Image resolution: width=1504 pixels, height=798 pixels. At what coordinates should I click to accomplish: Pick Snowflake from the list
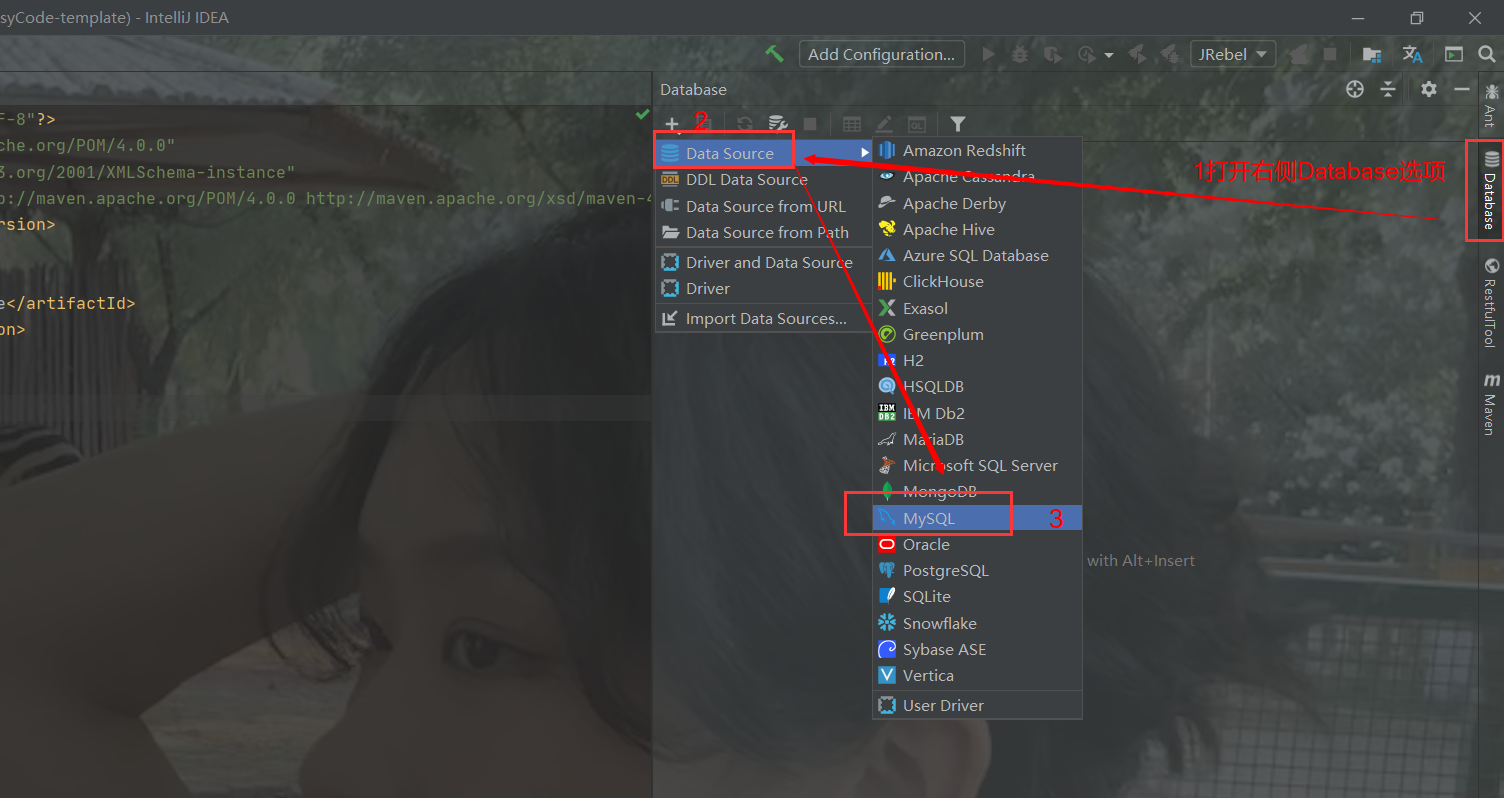click(977, 623)
